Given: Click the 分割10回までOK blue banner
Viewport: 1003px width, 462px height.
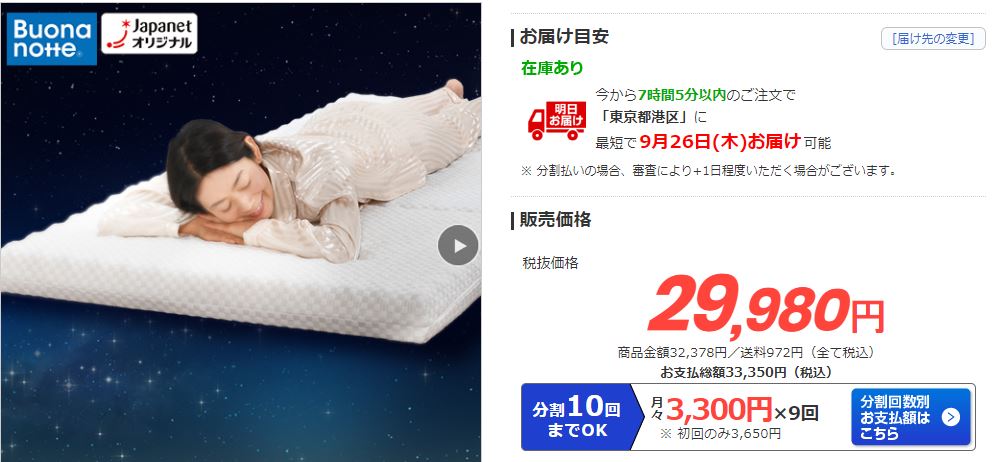Looking at the screenshot, I should pyautogui.click(x=576, y=416).
